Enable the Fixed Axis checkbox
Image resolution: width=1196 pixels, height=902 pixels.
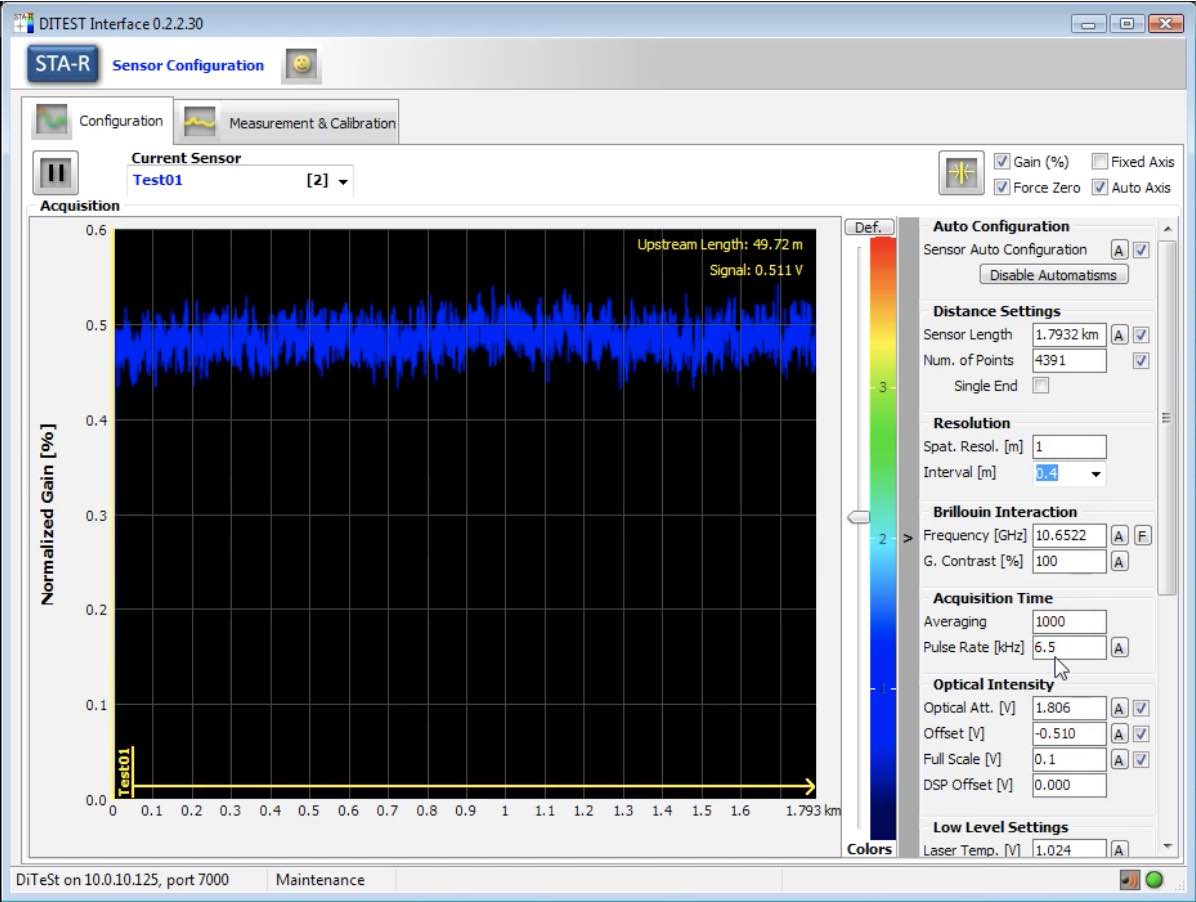tap(1099, 162)
